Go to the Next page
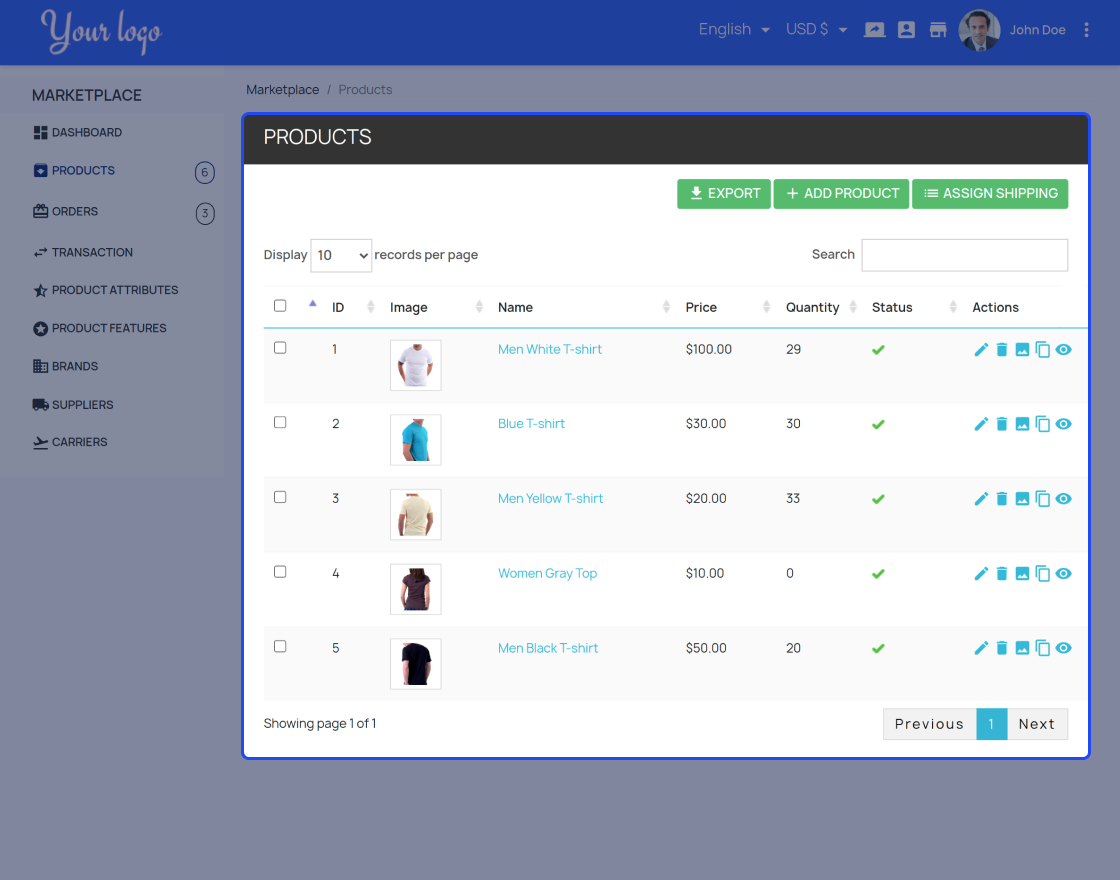The width and height of the screenshot is (1120, 880). coord(1037,724)
